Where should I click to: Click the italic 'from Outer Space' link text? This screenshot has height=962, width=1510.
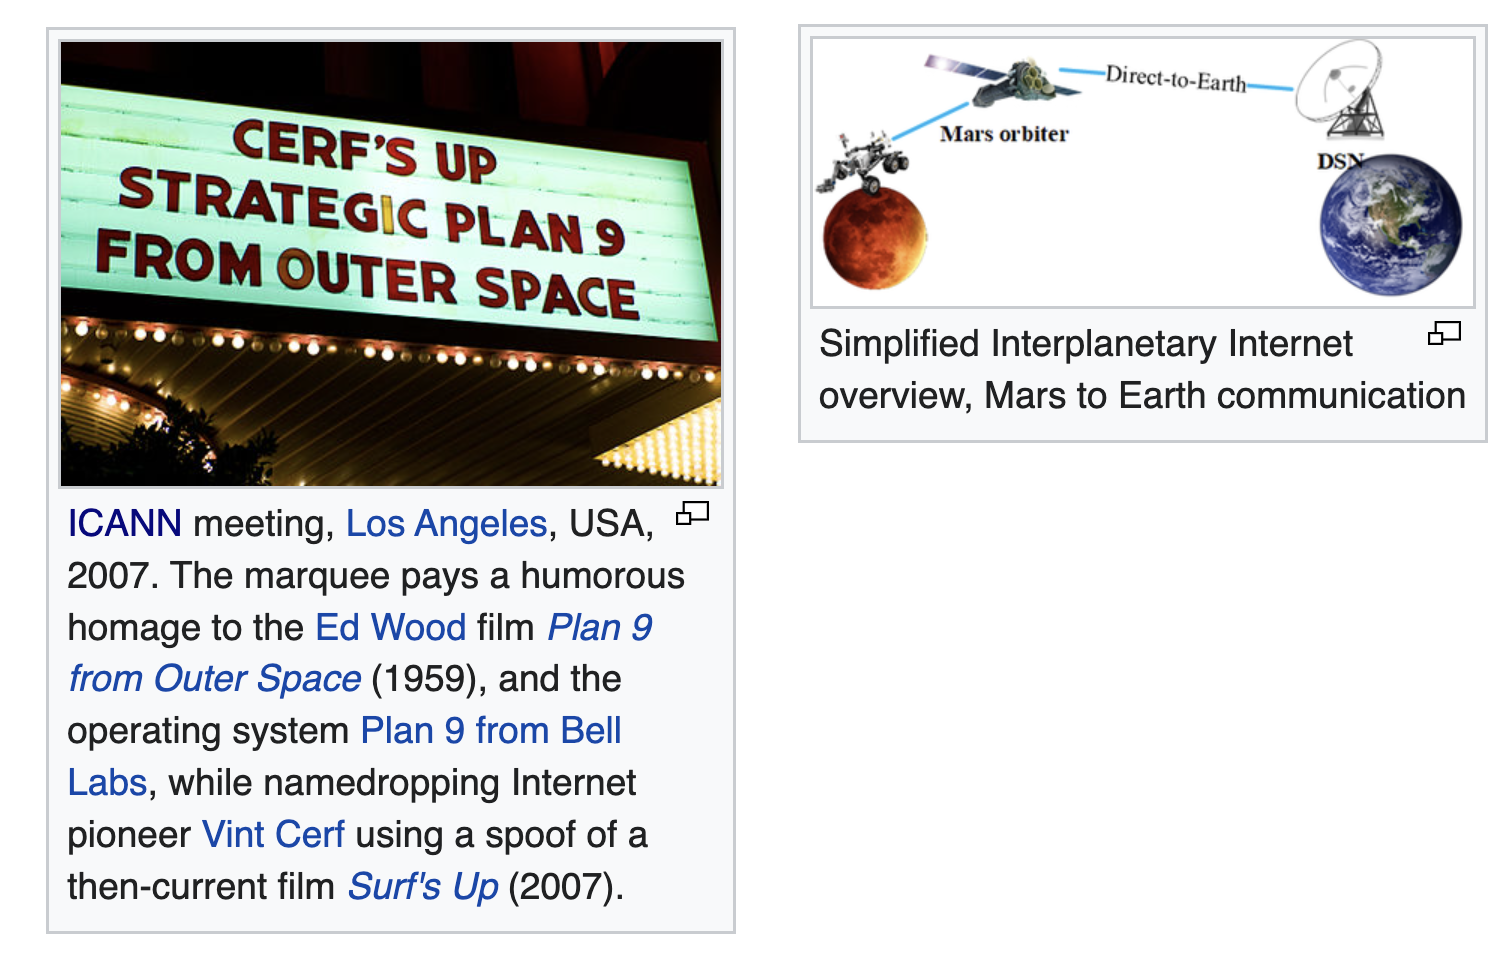coord(214,678)
